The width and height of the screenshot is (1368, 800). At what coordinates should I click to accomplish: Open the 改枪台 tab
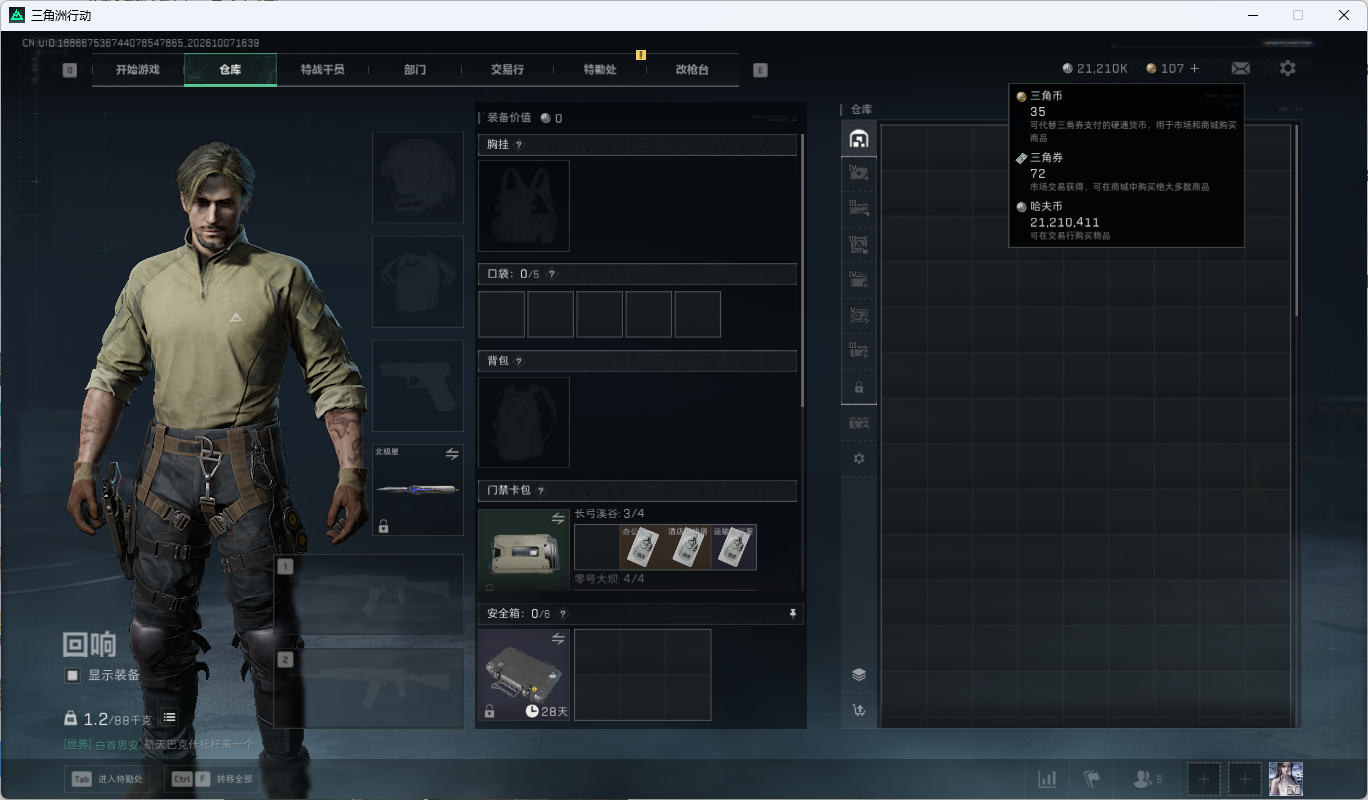(x=692, y=70)
